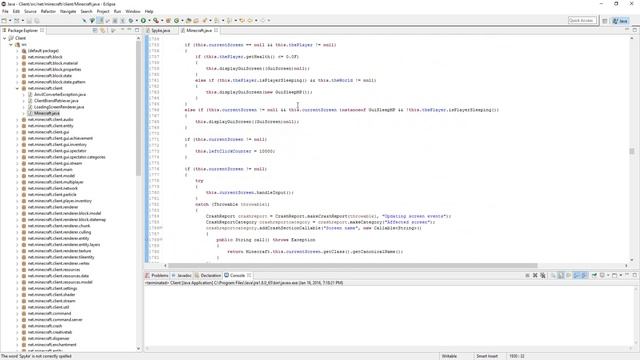The height and width of the screenshot is (360, 640).
Task: Click the External Tools run icon
Action: 156,20
